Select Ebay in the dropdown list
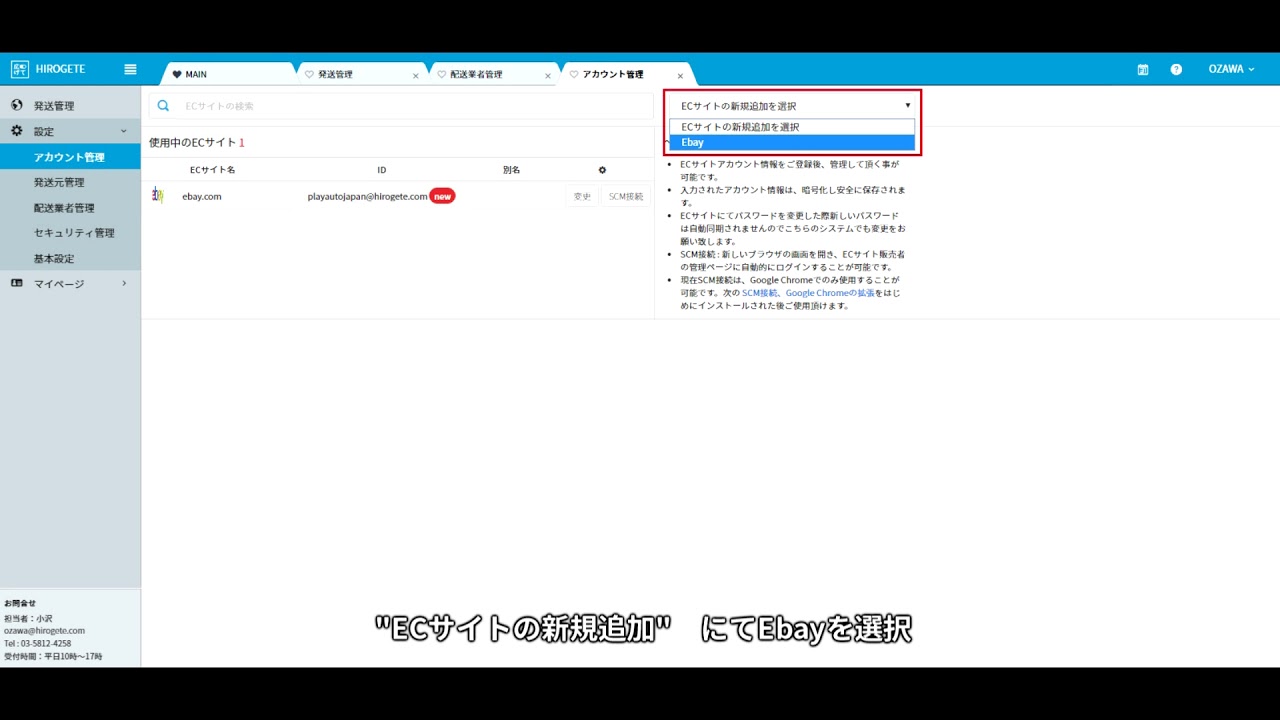 pos(792,142)
